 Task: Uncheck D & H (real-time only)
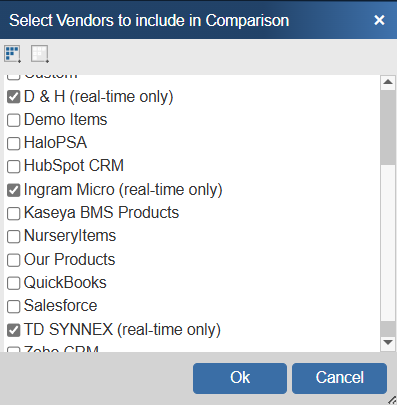(x=14, y=97)
